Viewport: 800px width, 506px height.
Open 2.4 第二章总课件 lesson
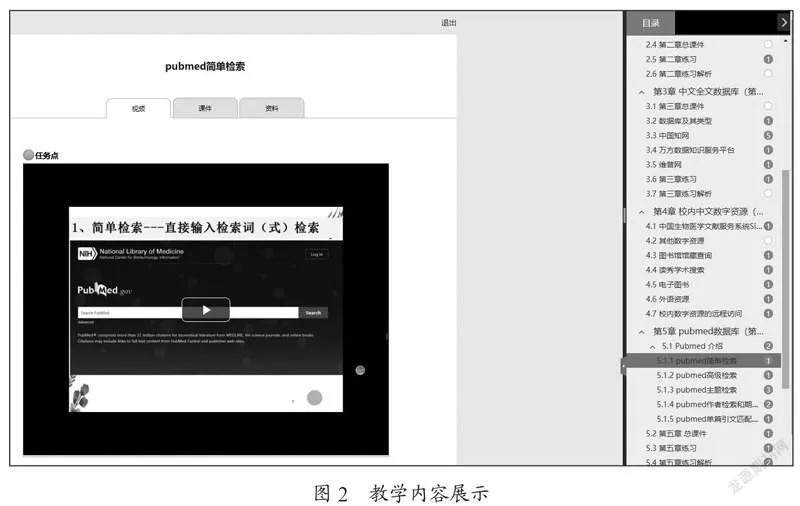pyautogui.click(x=674, y=44)
